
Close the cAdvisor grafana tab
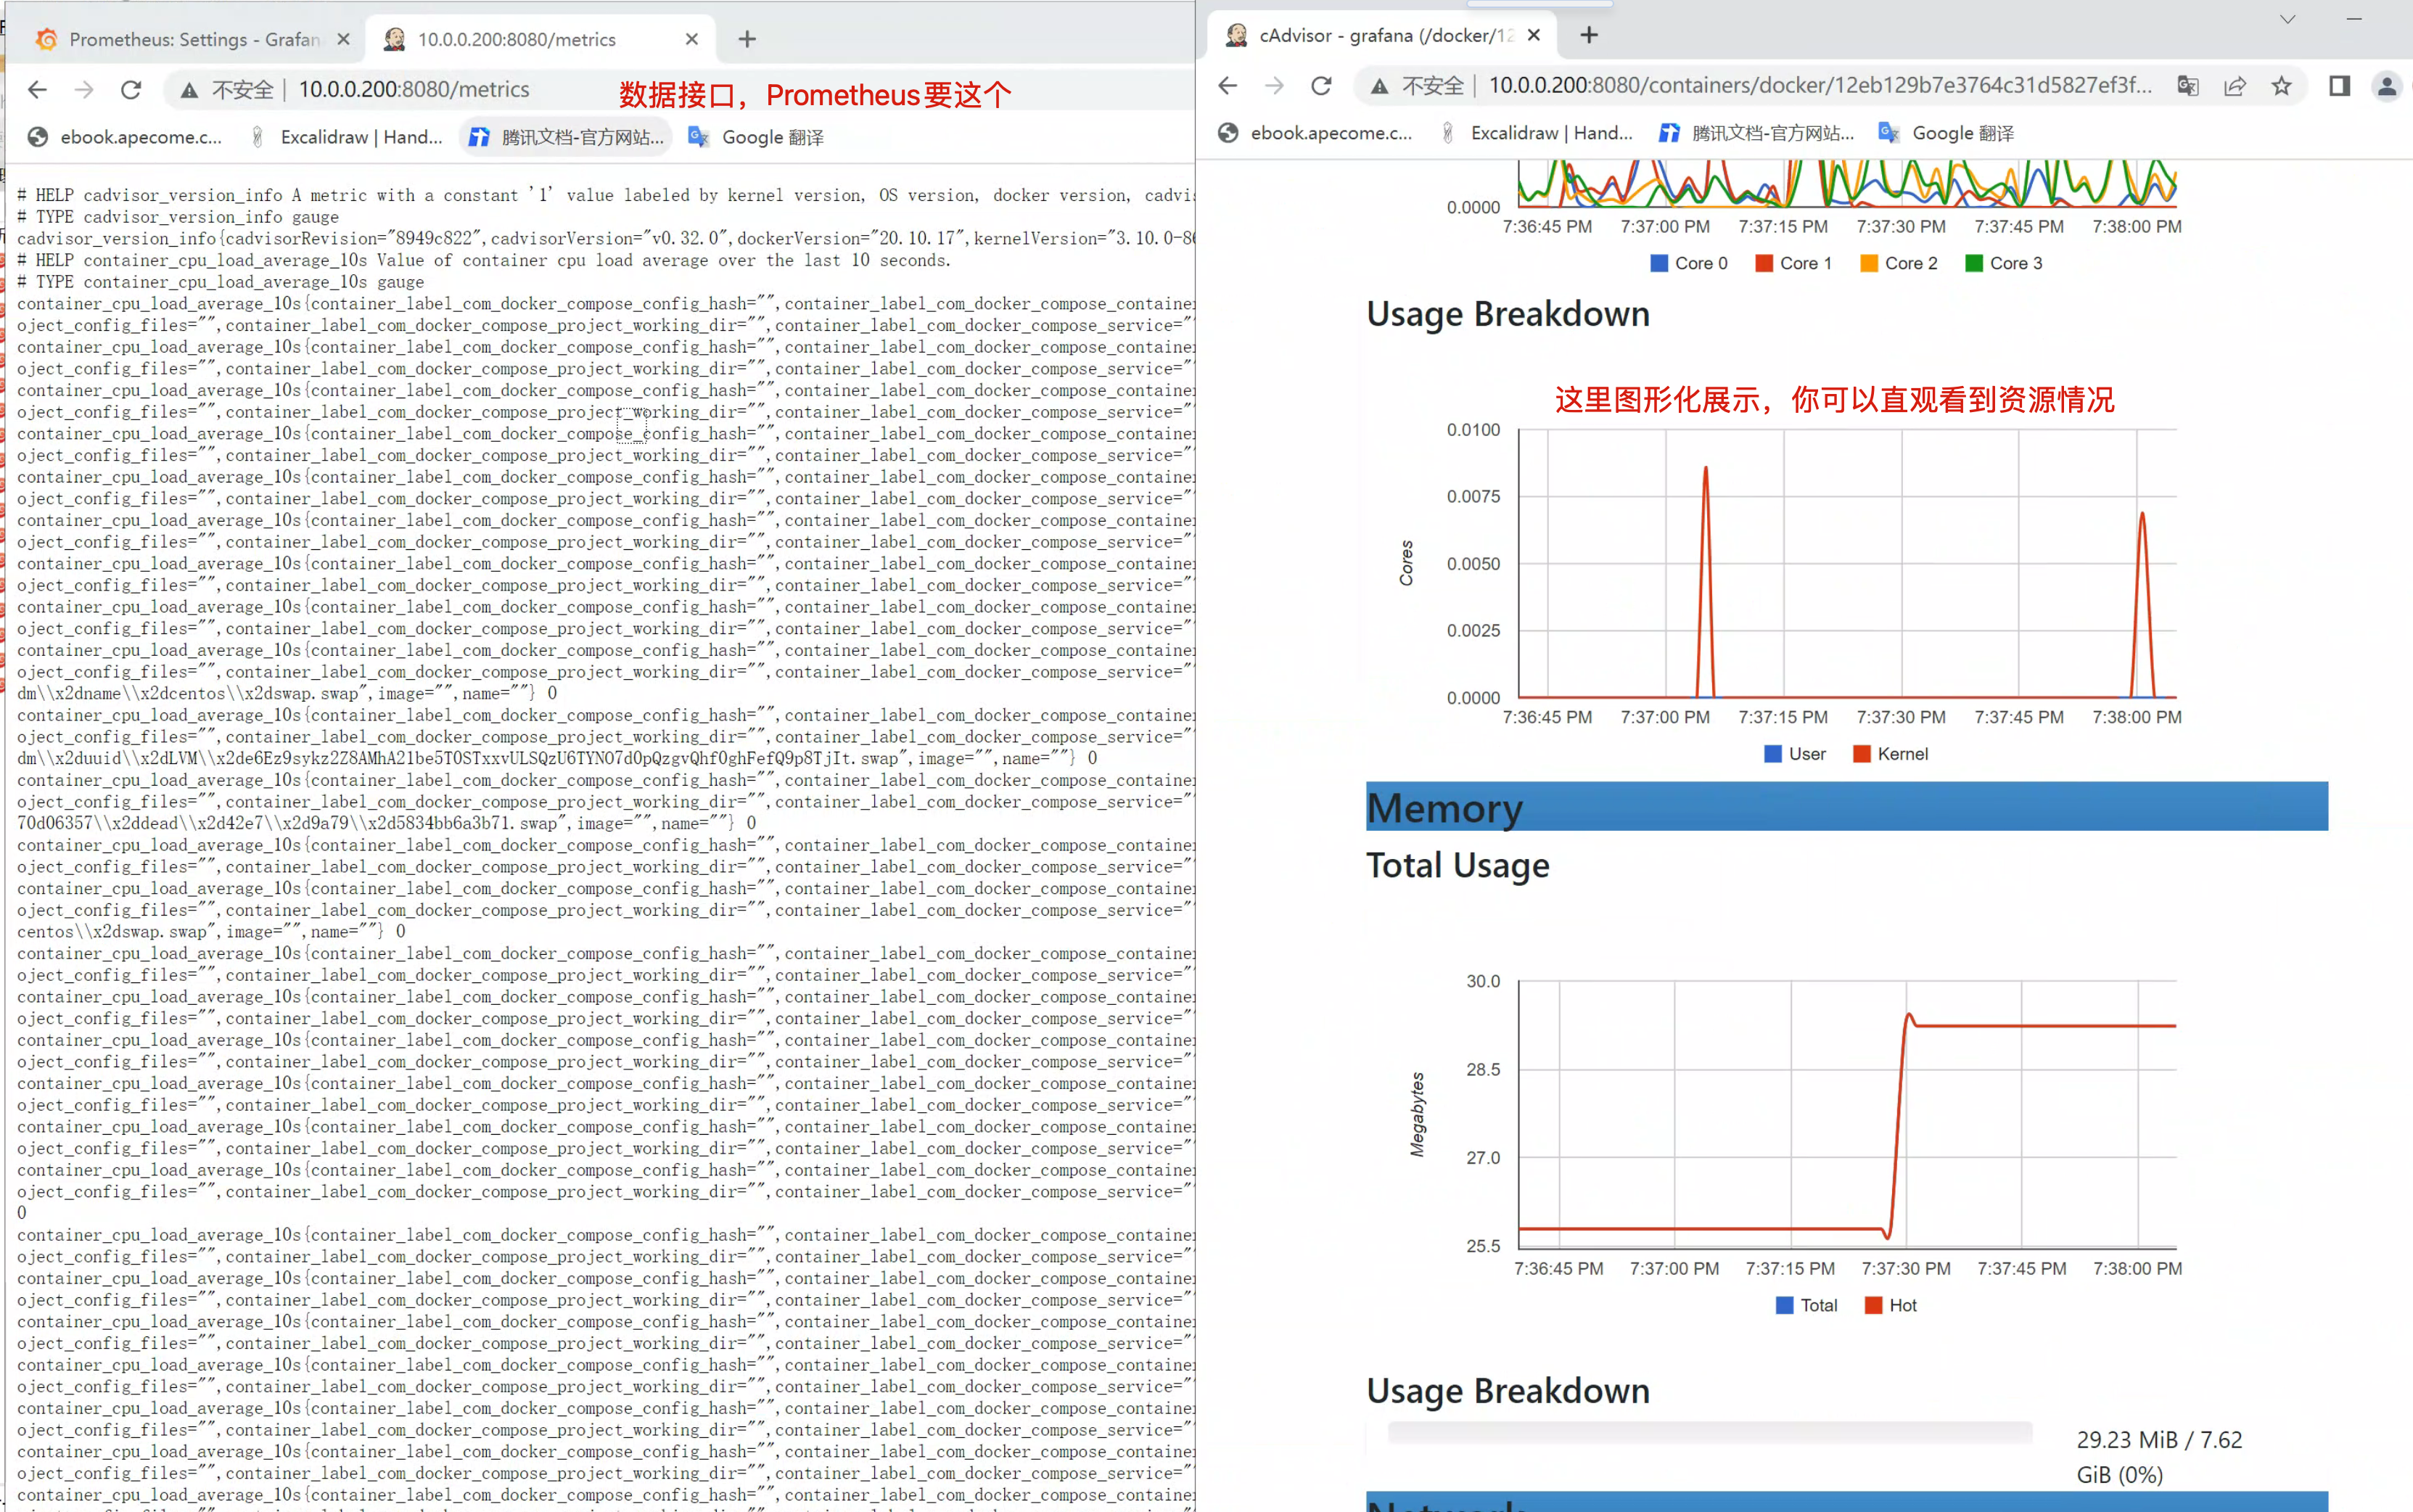(x=1534, y=35)
